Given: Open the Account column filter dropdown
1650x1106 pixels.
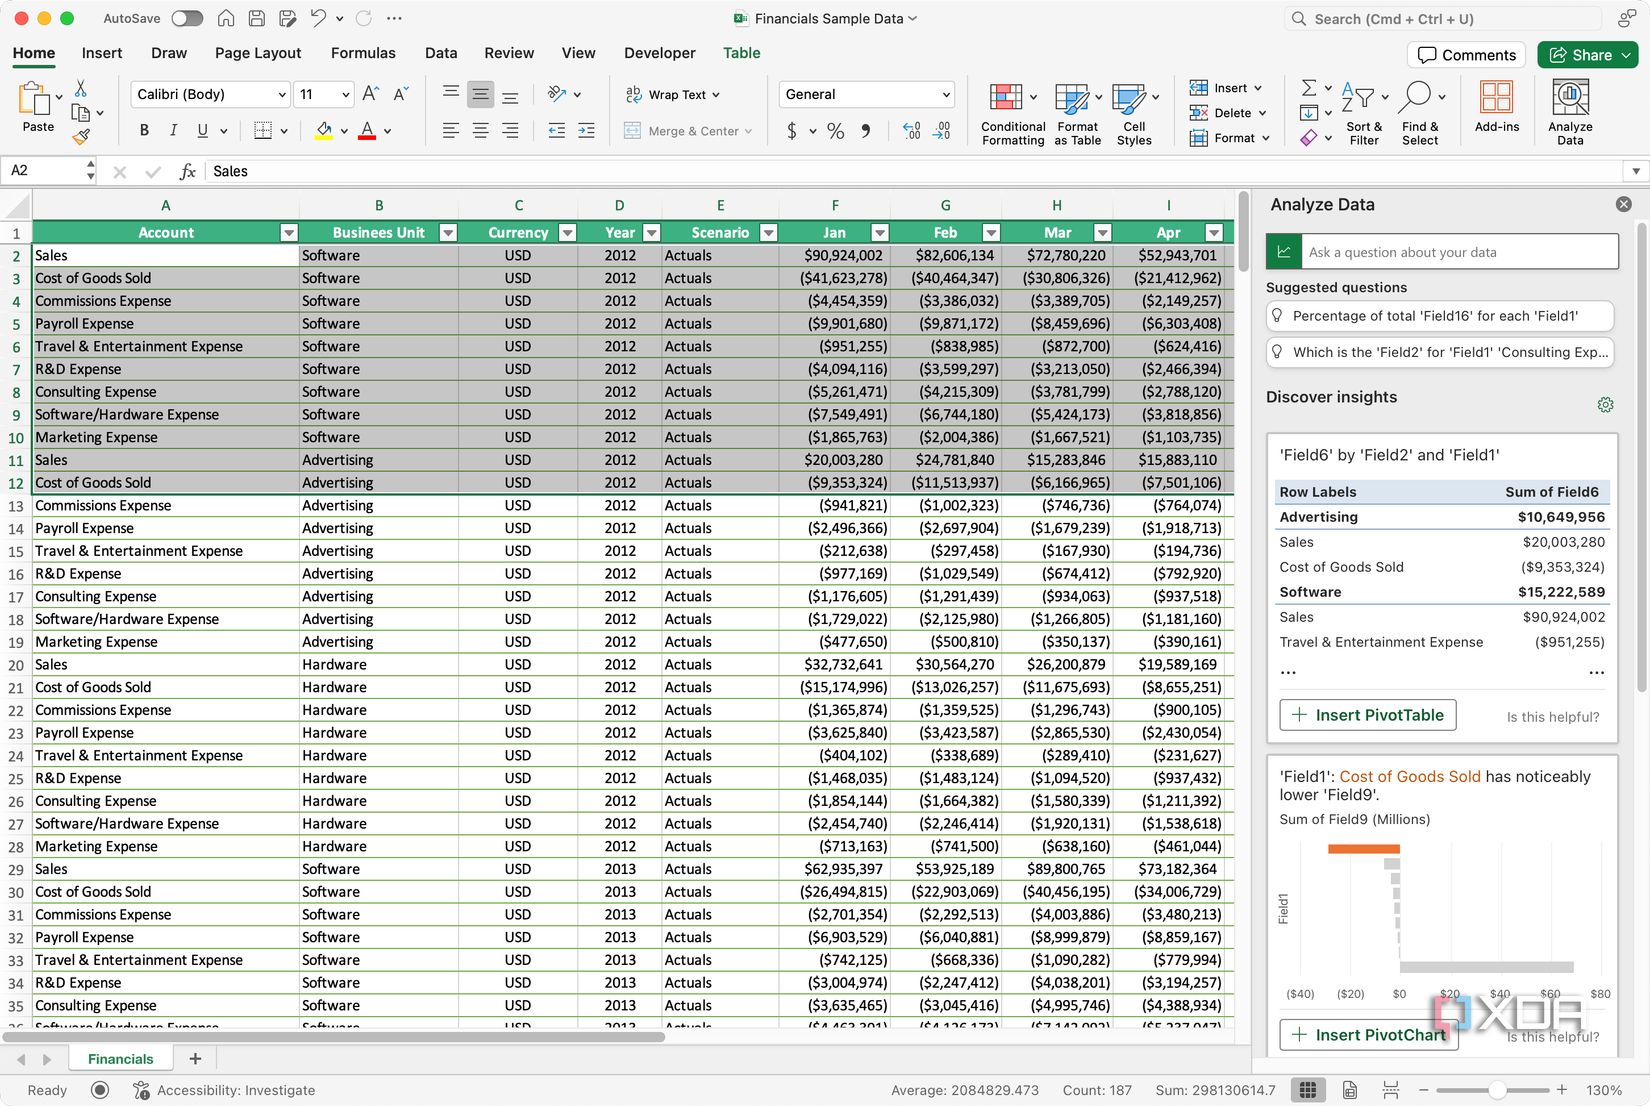Looking at the screenshot, I should [289, 233].
